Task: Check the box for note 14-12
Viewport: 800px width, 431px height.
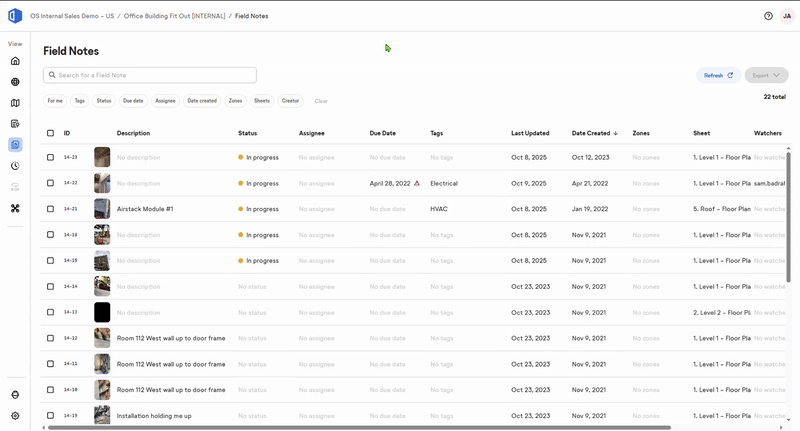Action: 51,338
